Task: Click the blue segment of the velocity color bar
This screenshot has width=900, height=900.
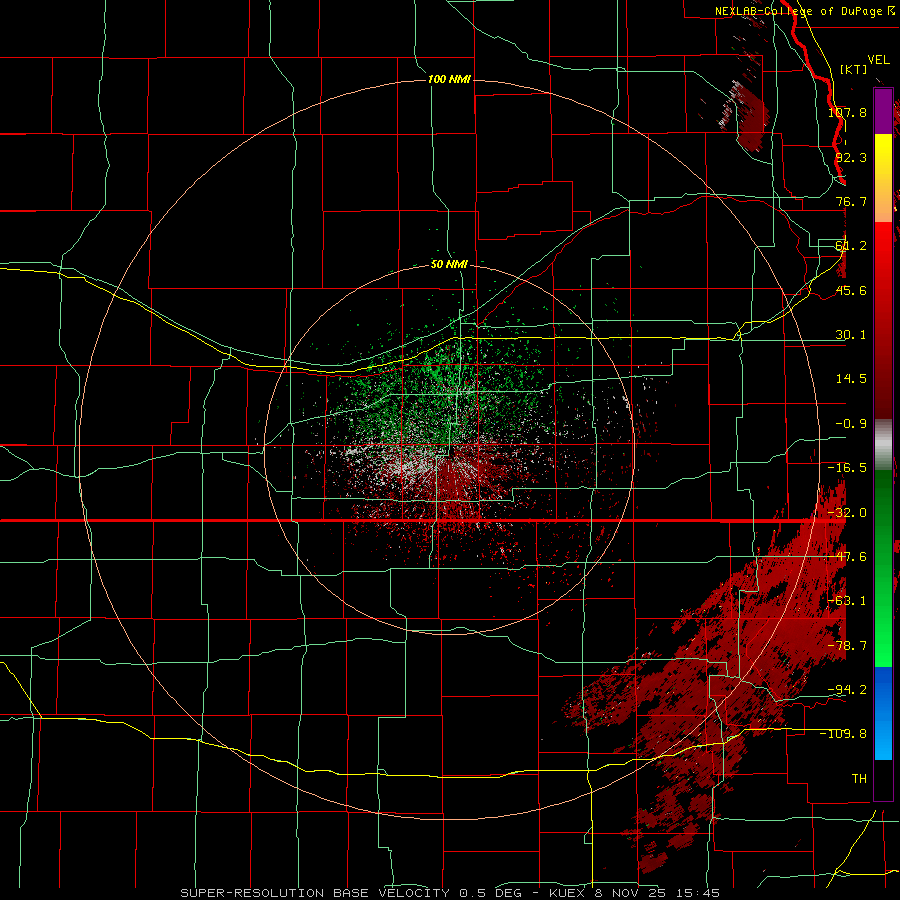Action: point(883,713)
